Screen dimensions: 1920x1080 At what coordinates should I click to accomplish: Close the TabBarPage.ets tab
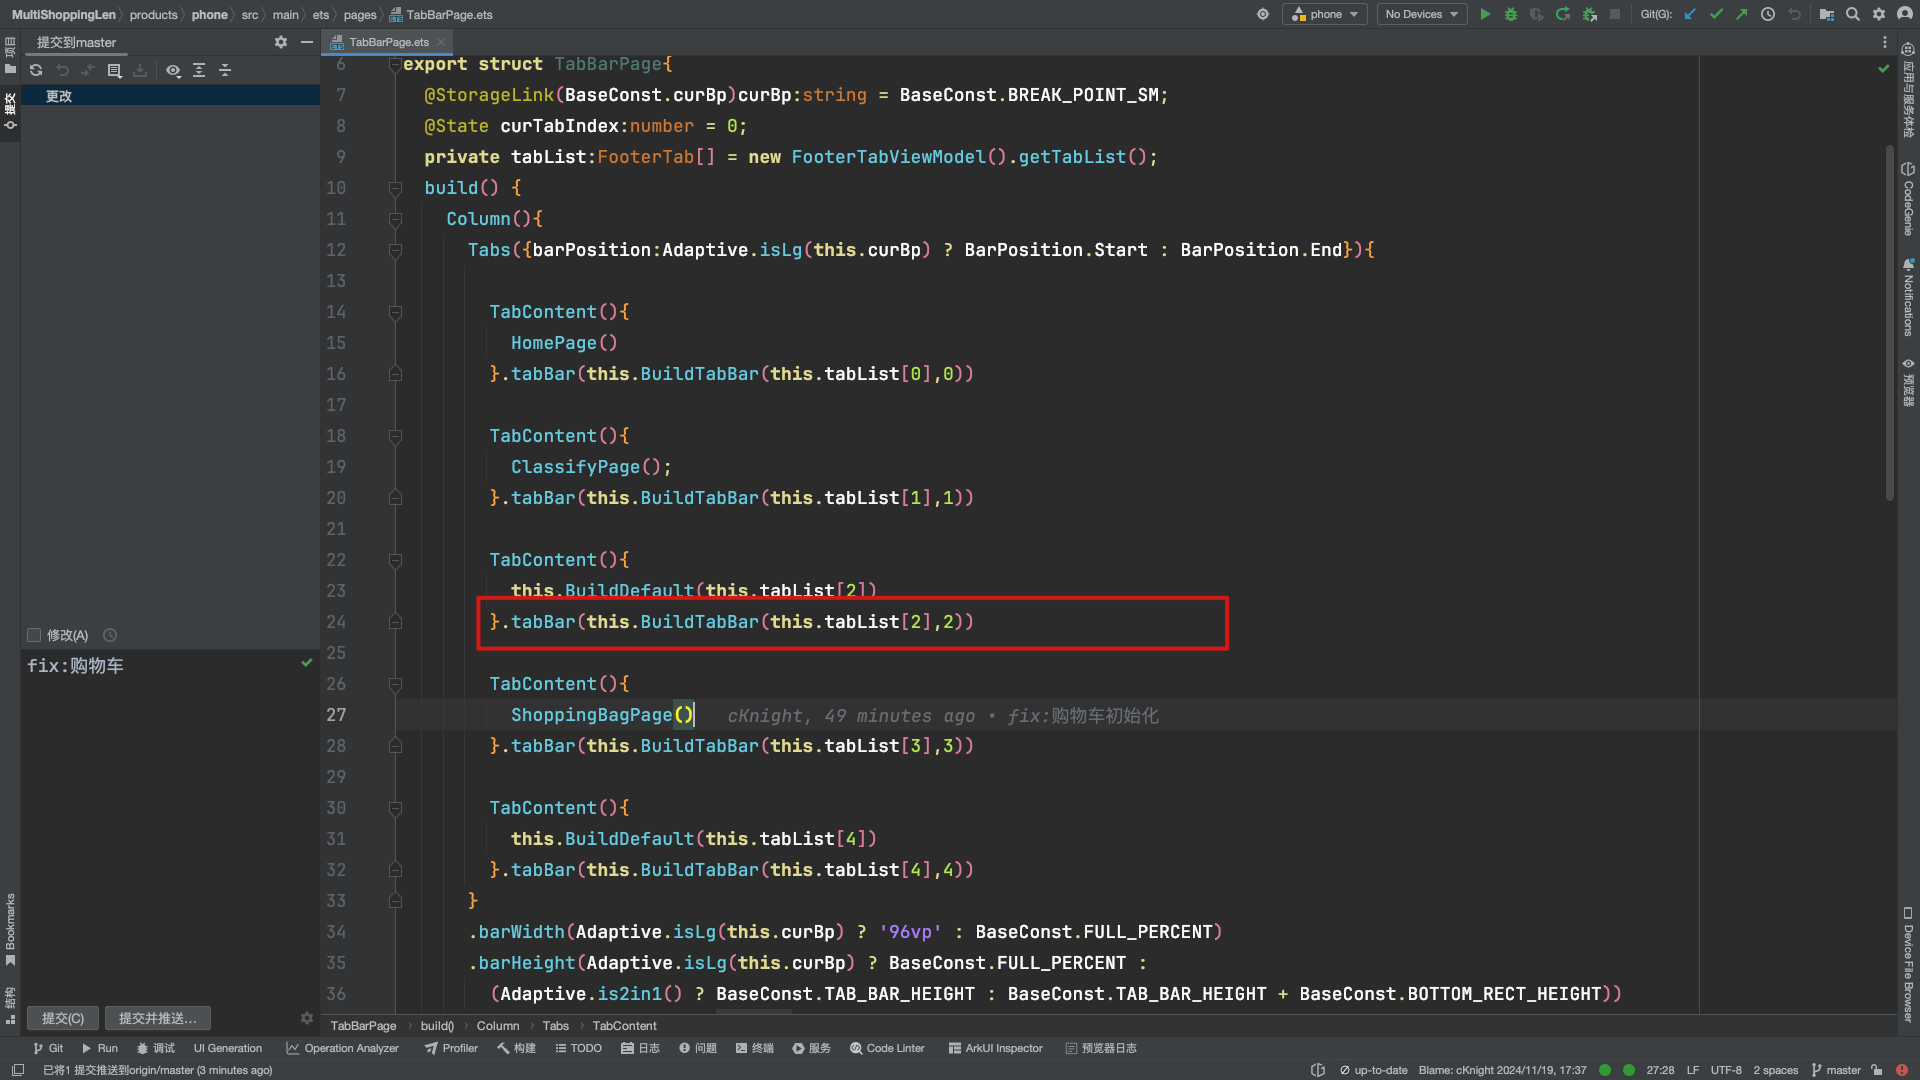(441, 42)
